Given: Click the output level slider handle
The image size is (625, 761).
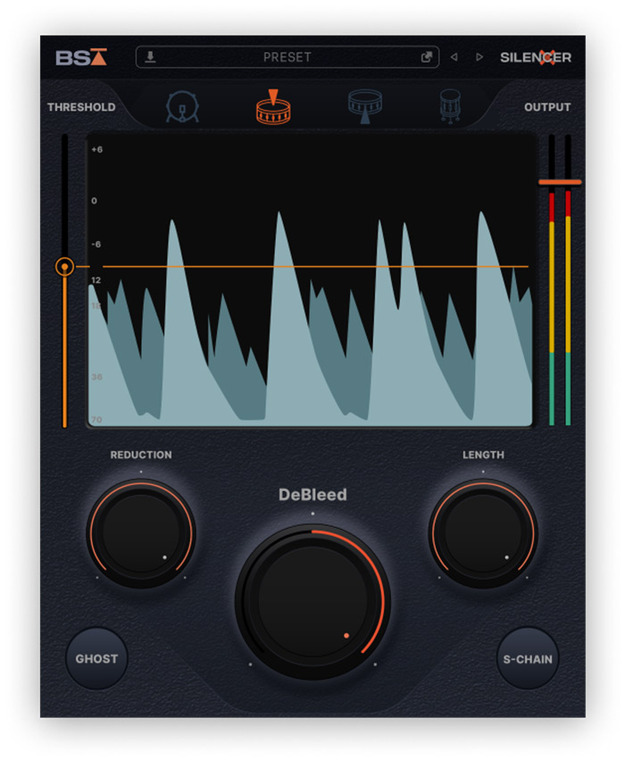Looking at the screenshot, I should (x=559, y=182).
